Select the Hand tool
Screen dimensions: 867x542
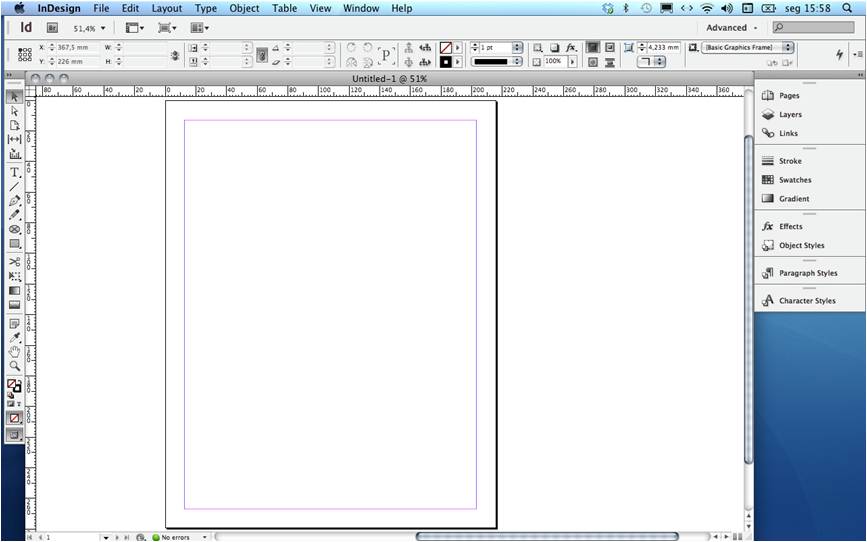(x=14, y=352)
